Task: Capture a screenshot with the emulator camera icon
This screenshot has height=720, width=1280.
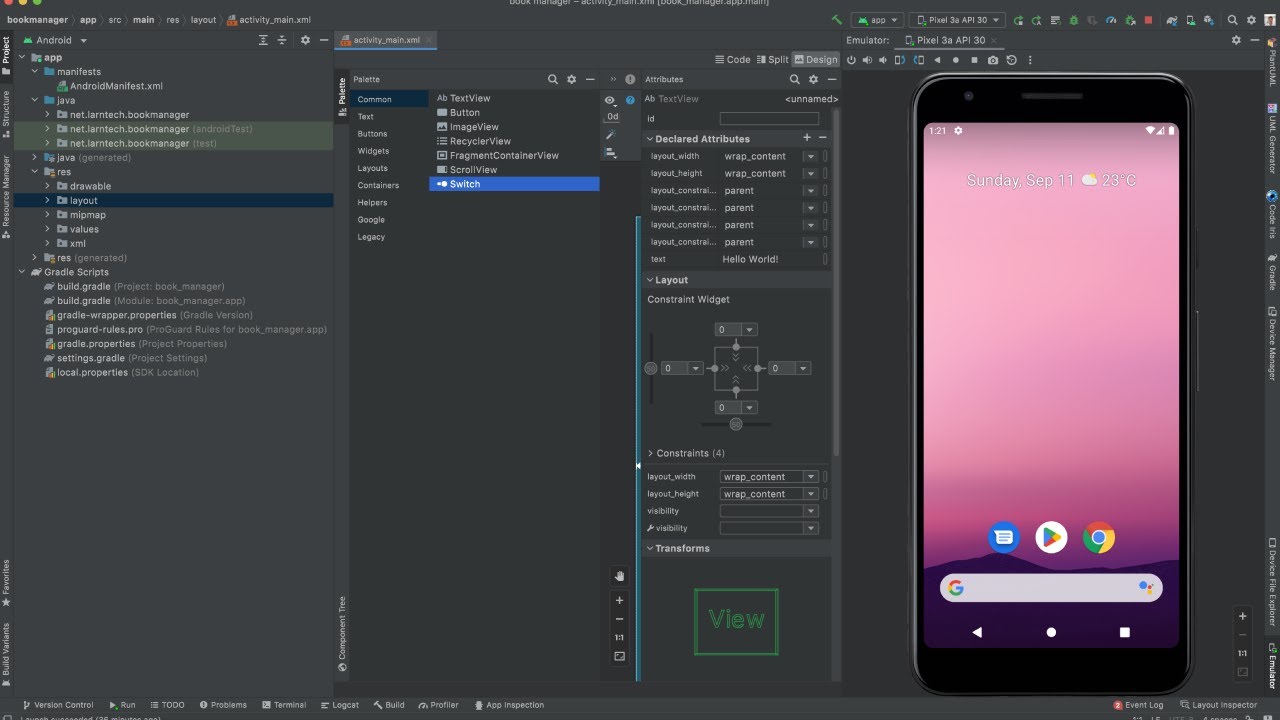Action: (x=992, y=60)
